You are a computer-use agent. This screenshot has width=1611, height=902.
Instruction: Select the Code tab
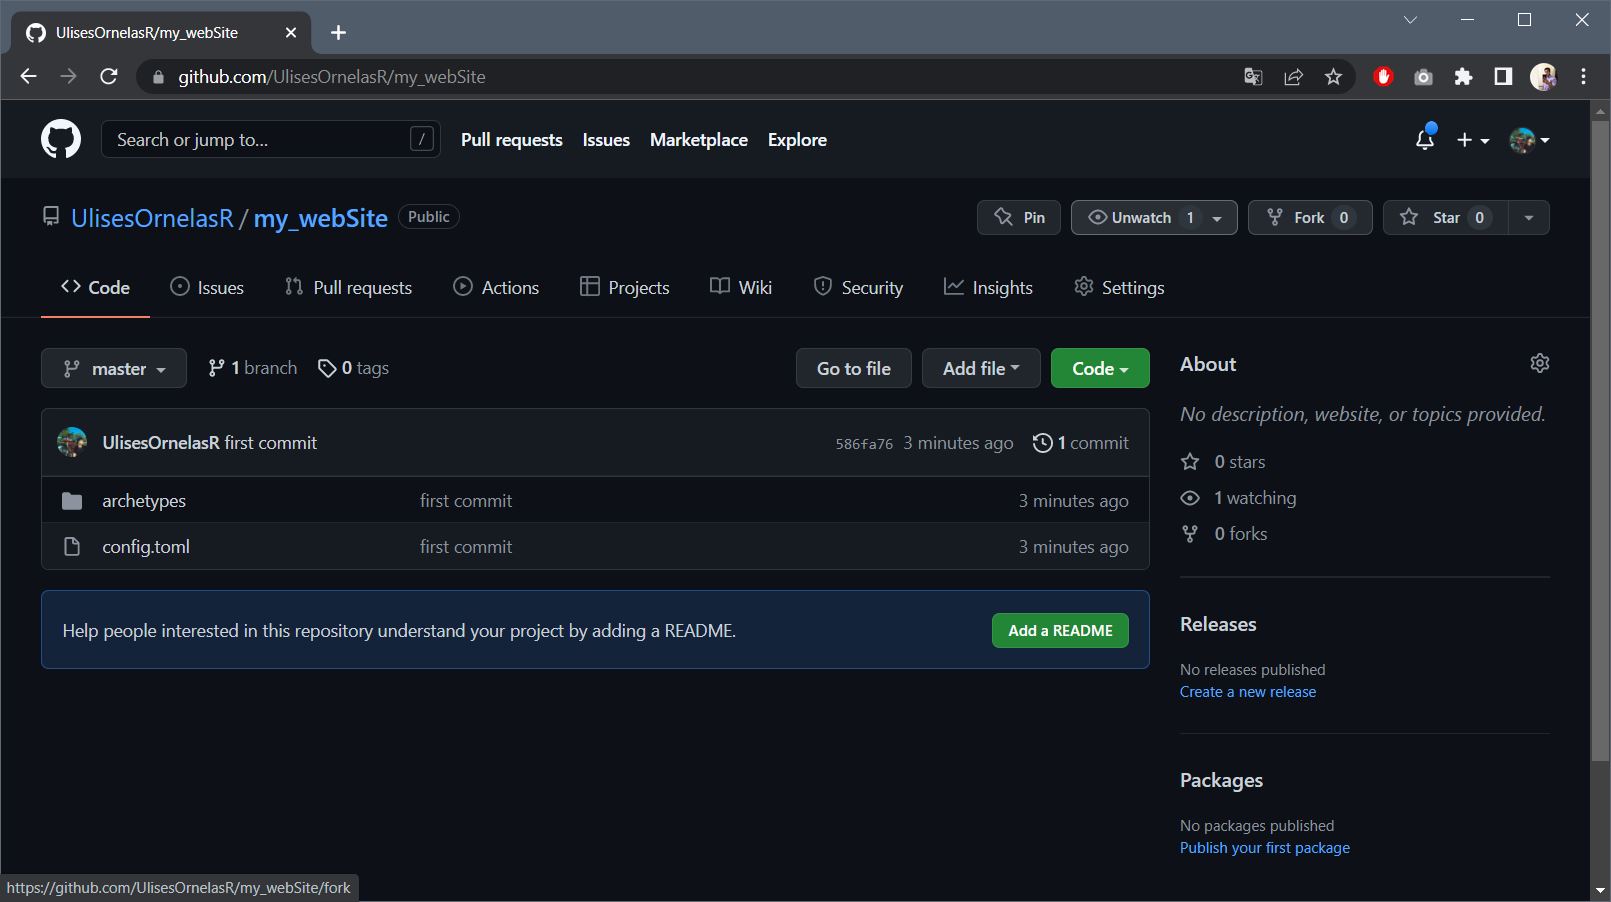(x=95, y=287)
